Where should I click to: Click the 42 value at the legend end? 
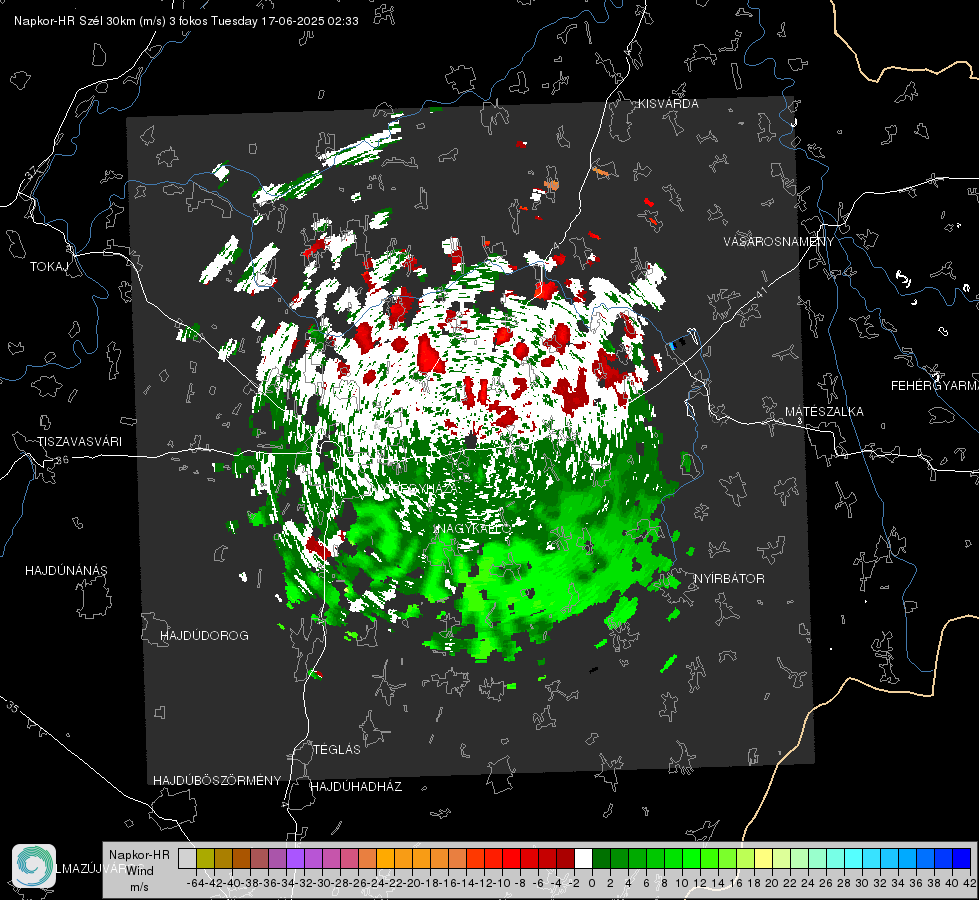coord(969,883)
